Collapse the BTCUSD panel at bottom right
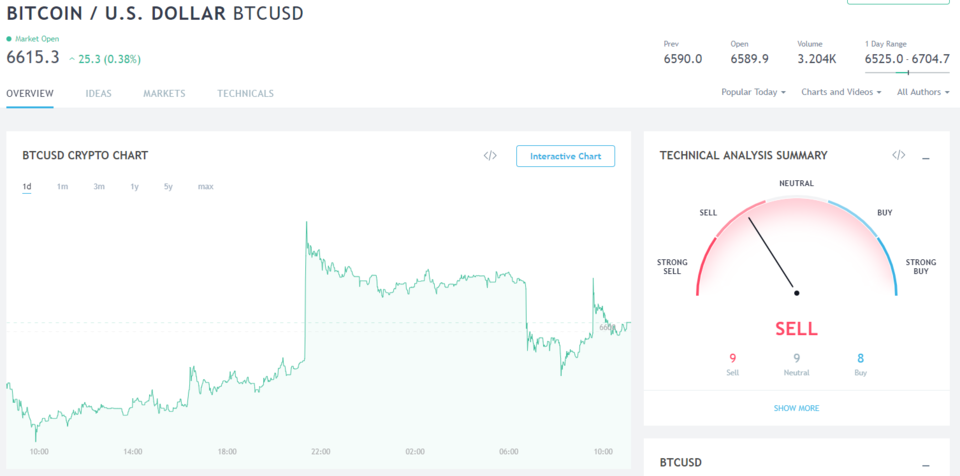 tap(926, 466)
